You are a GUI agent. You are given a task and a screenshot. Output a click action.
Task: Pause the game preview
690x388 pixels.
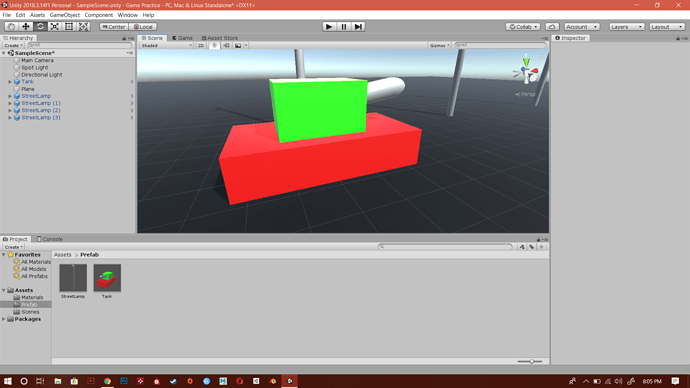pos(344,27)
